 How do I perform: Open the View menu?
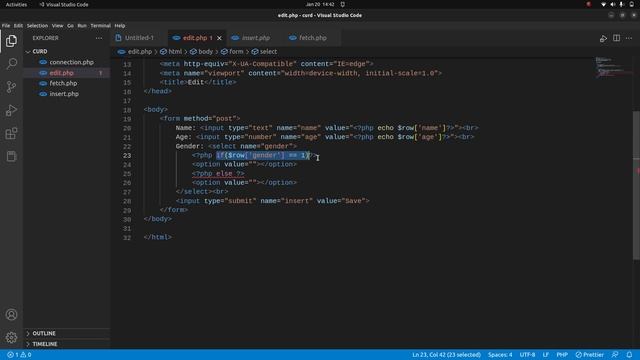coord(58,25)
